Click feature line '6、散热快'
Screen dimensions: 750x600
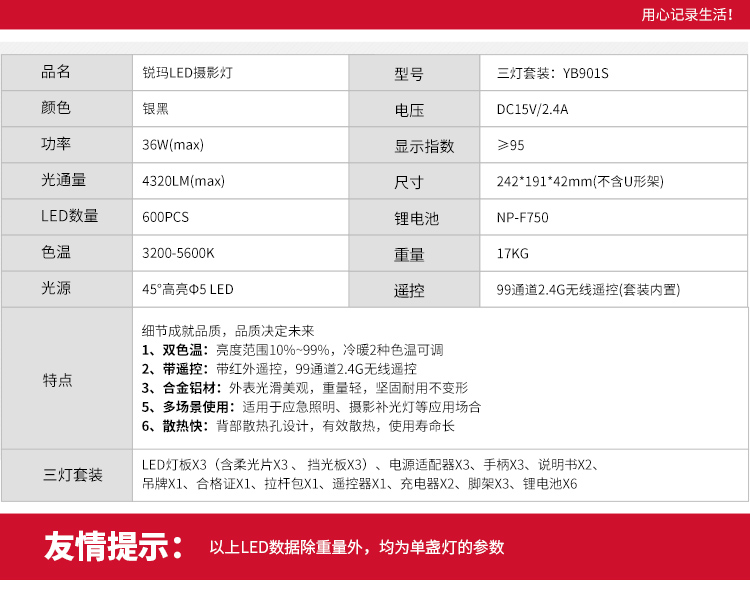[x=298, y=426]
